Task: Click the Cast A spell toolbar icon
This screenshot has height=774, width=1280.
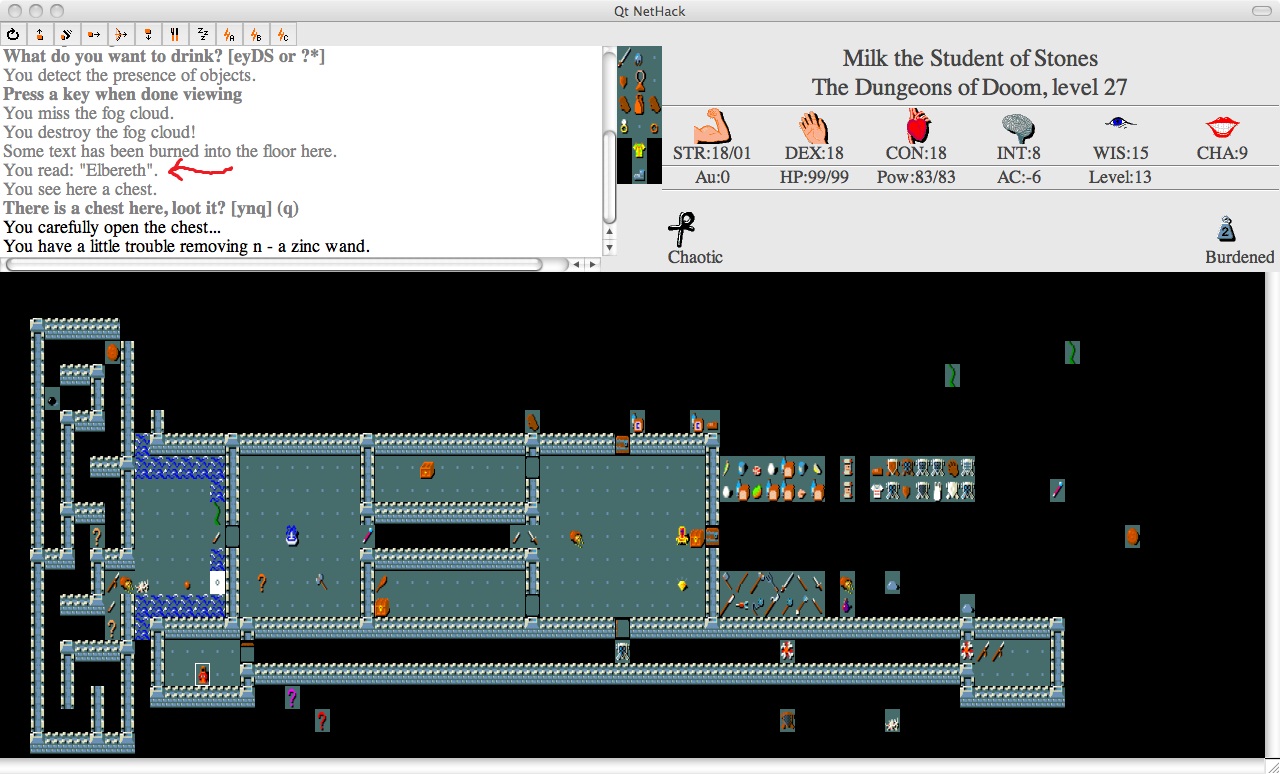Action: tap(229, 34)
